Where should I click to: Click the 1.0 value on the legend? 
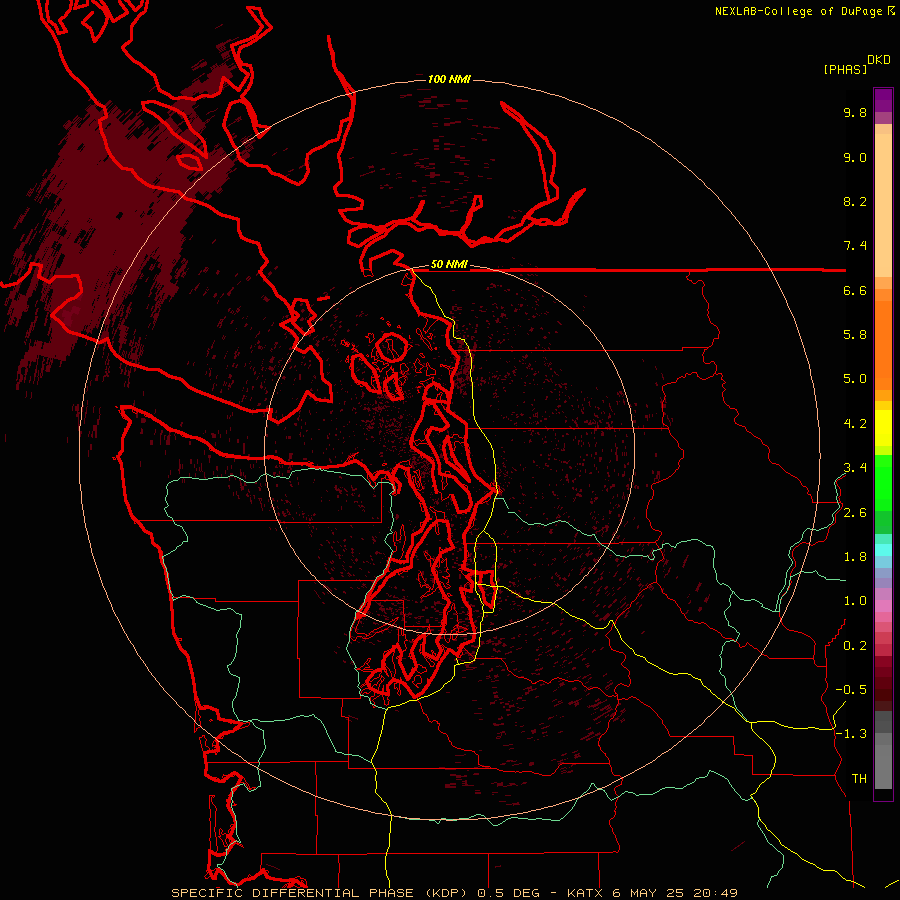point(855,601)
